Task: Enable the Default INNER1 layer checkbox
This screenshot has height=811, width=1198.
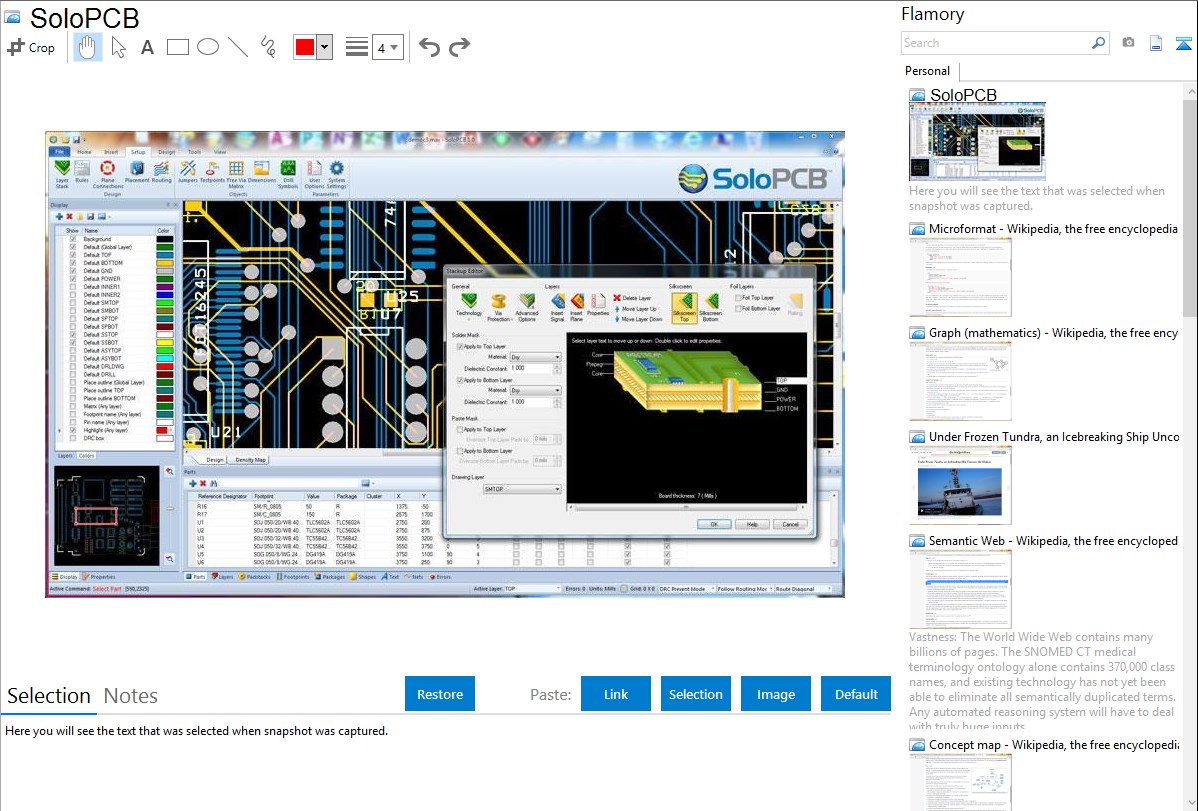Action: [73, 287]
